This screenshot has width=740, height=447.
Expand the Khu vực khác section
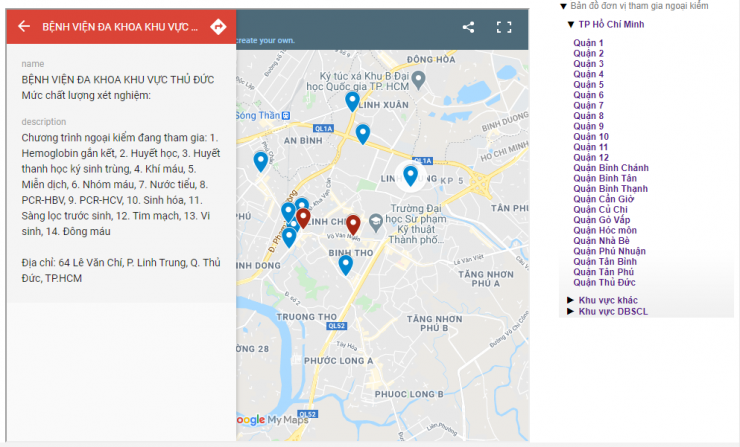coord(571,300)
